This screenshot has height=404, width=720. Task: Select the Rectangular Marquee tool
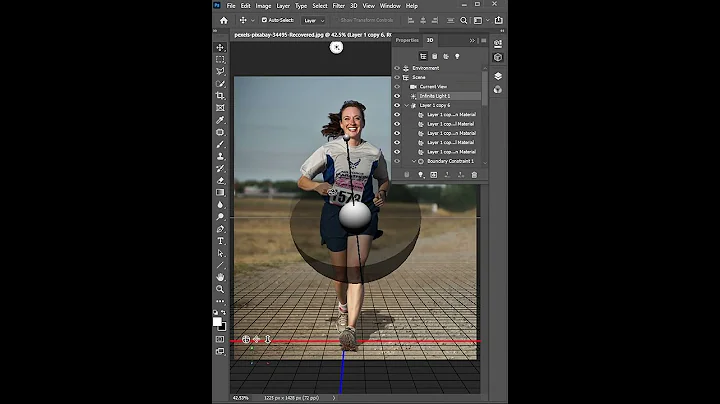[220, 59]
